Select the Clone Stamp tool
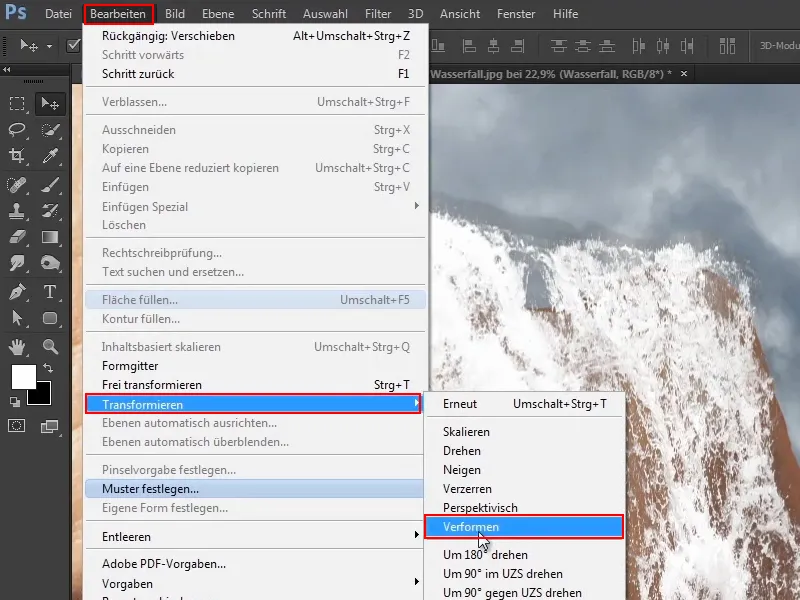This screenshot has width=800, height=600. pos(17,210)
